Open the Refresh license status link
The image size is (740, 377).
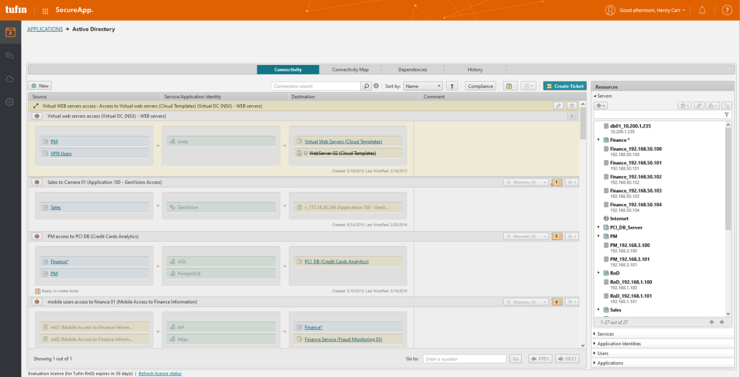tap(160, 374)
